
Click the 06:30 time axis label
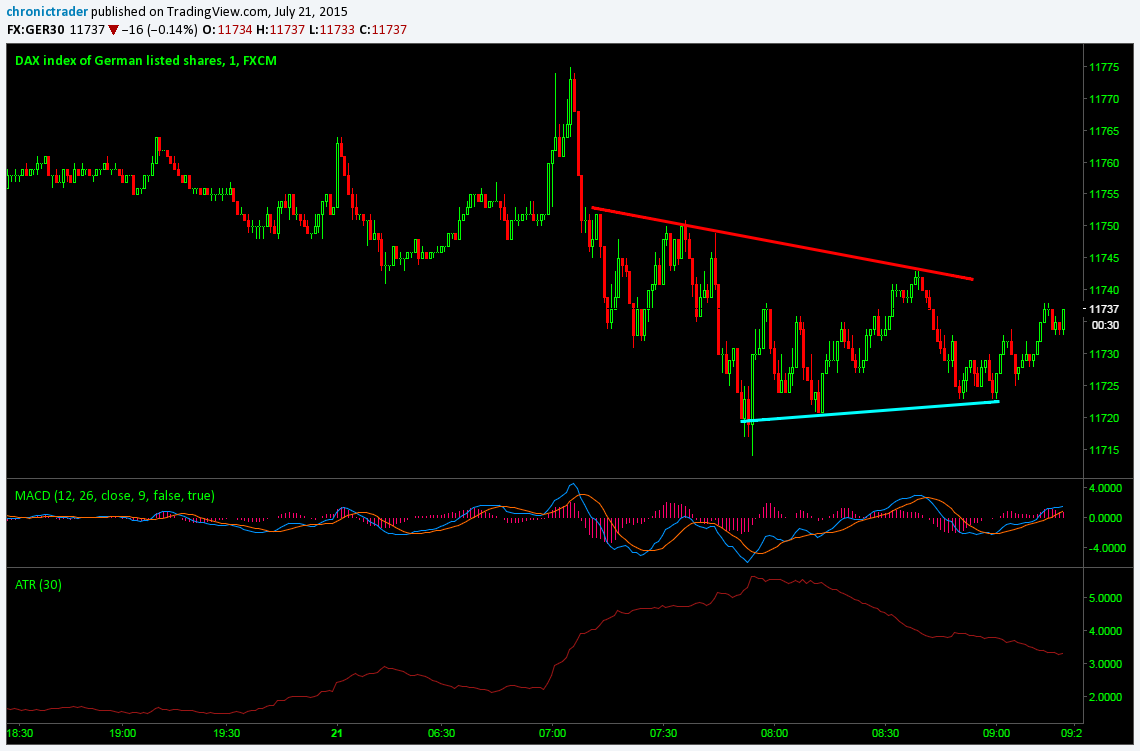441,733
